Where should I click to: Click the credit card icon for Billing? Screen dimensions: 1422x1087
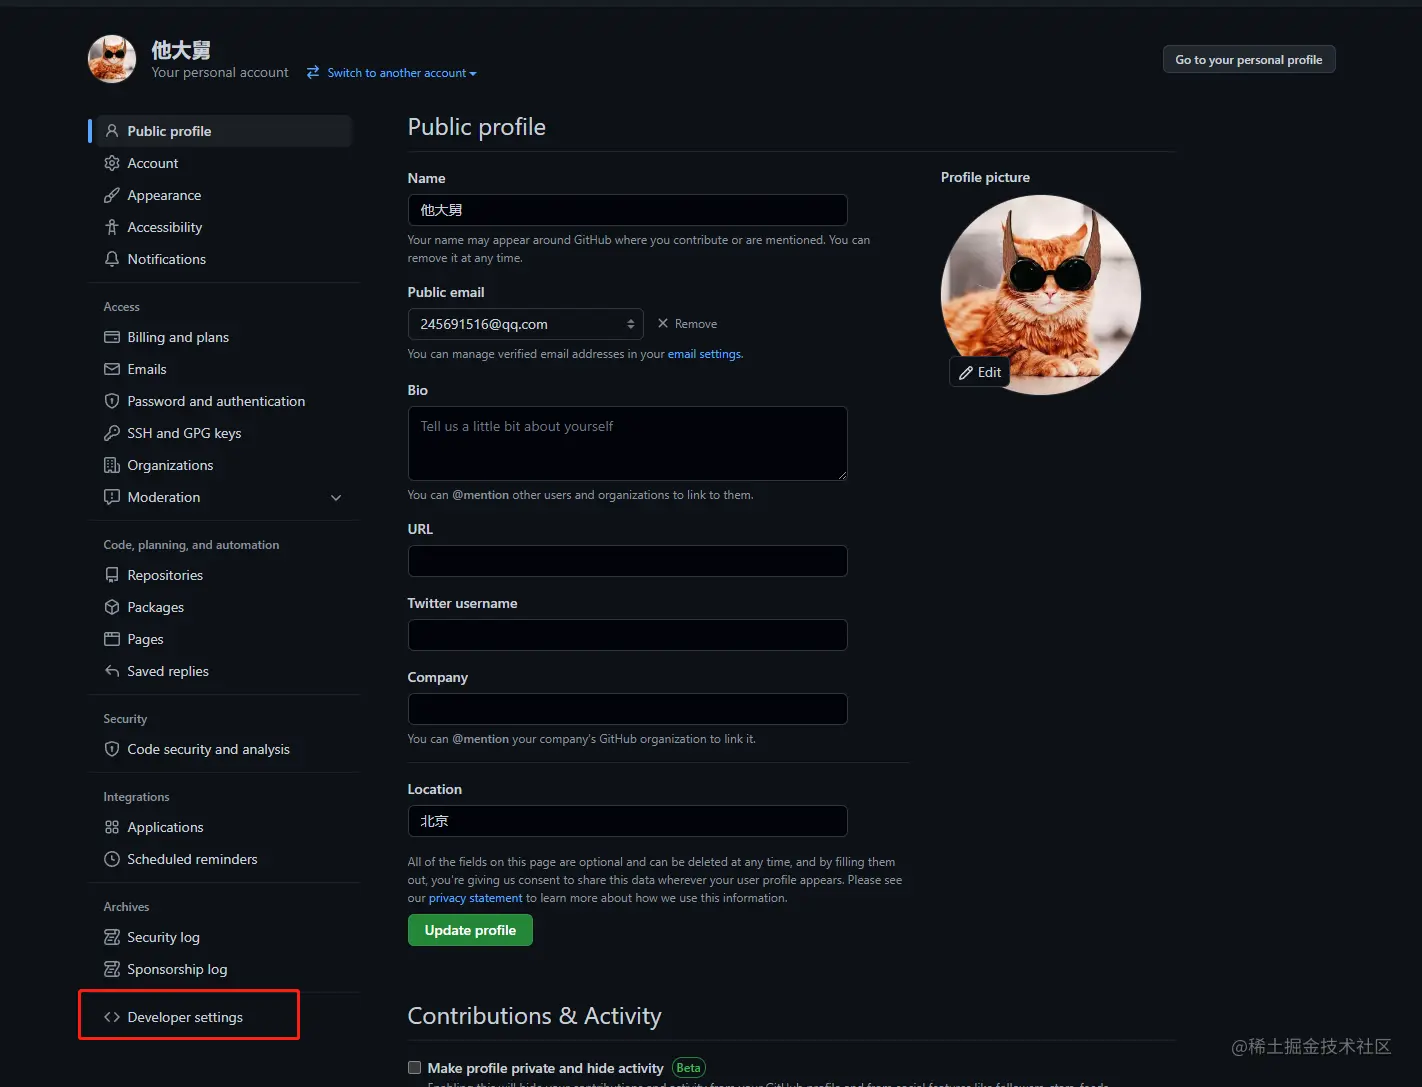pos(112,337)
